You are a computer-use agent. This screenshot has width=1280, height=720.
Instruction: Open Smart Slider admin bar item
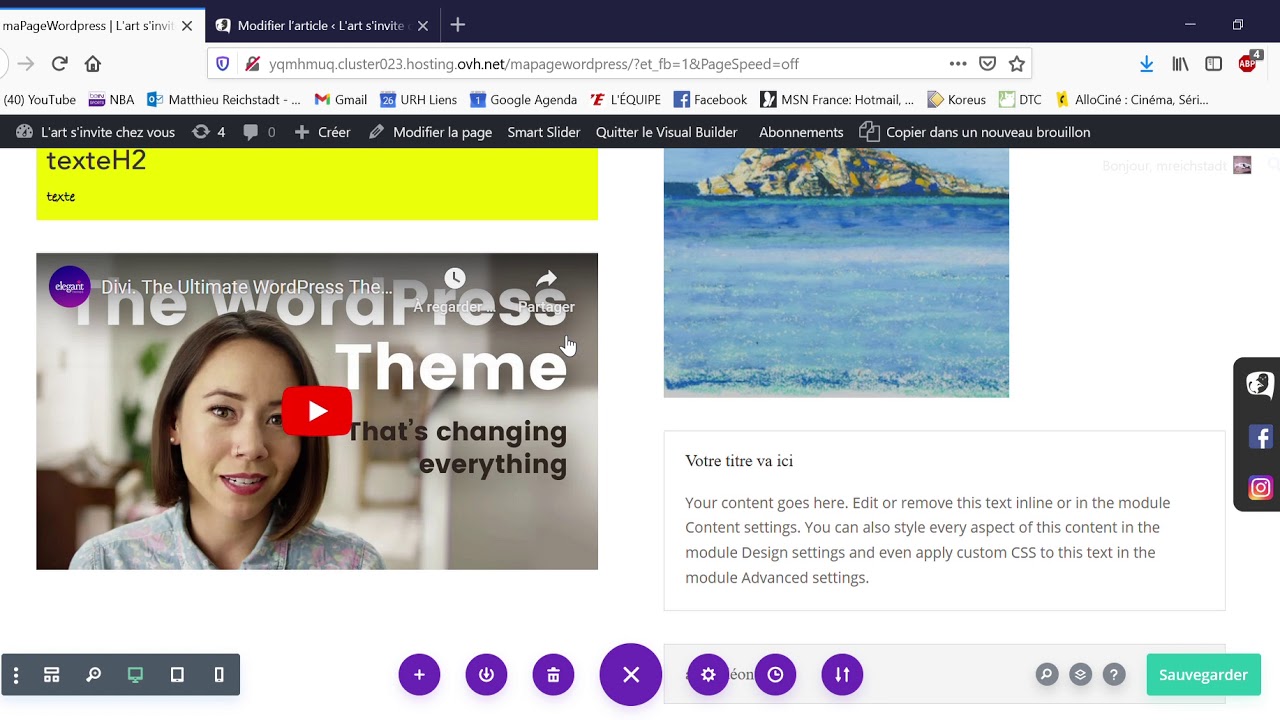coord(544,132)
